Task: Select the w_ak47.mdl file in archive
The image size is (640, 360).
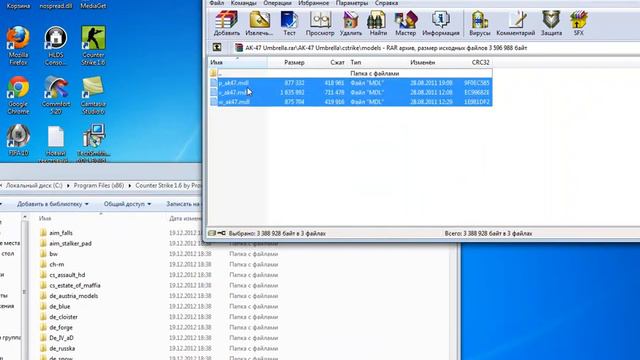Action: [351, 102]
